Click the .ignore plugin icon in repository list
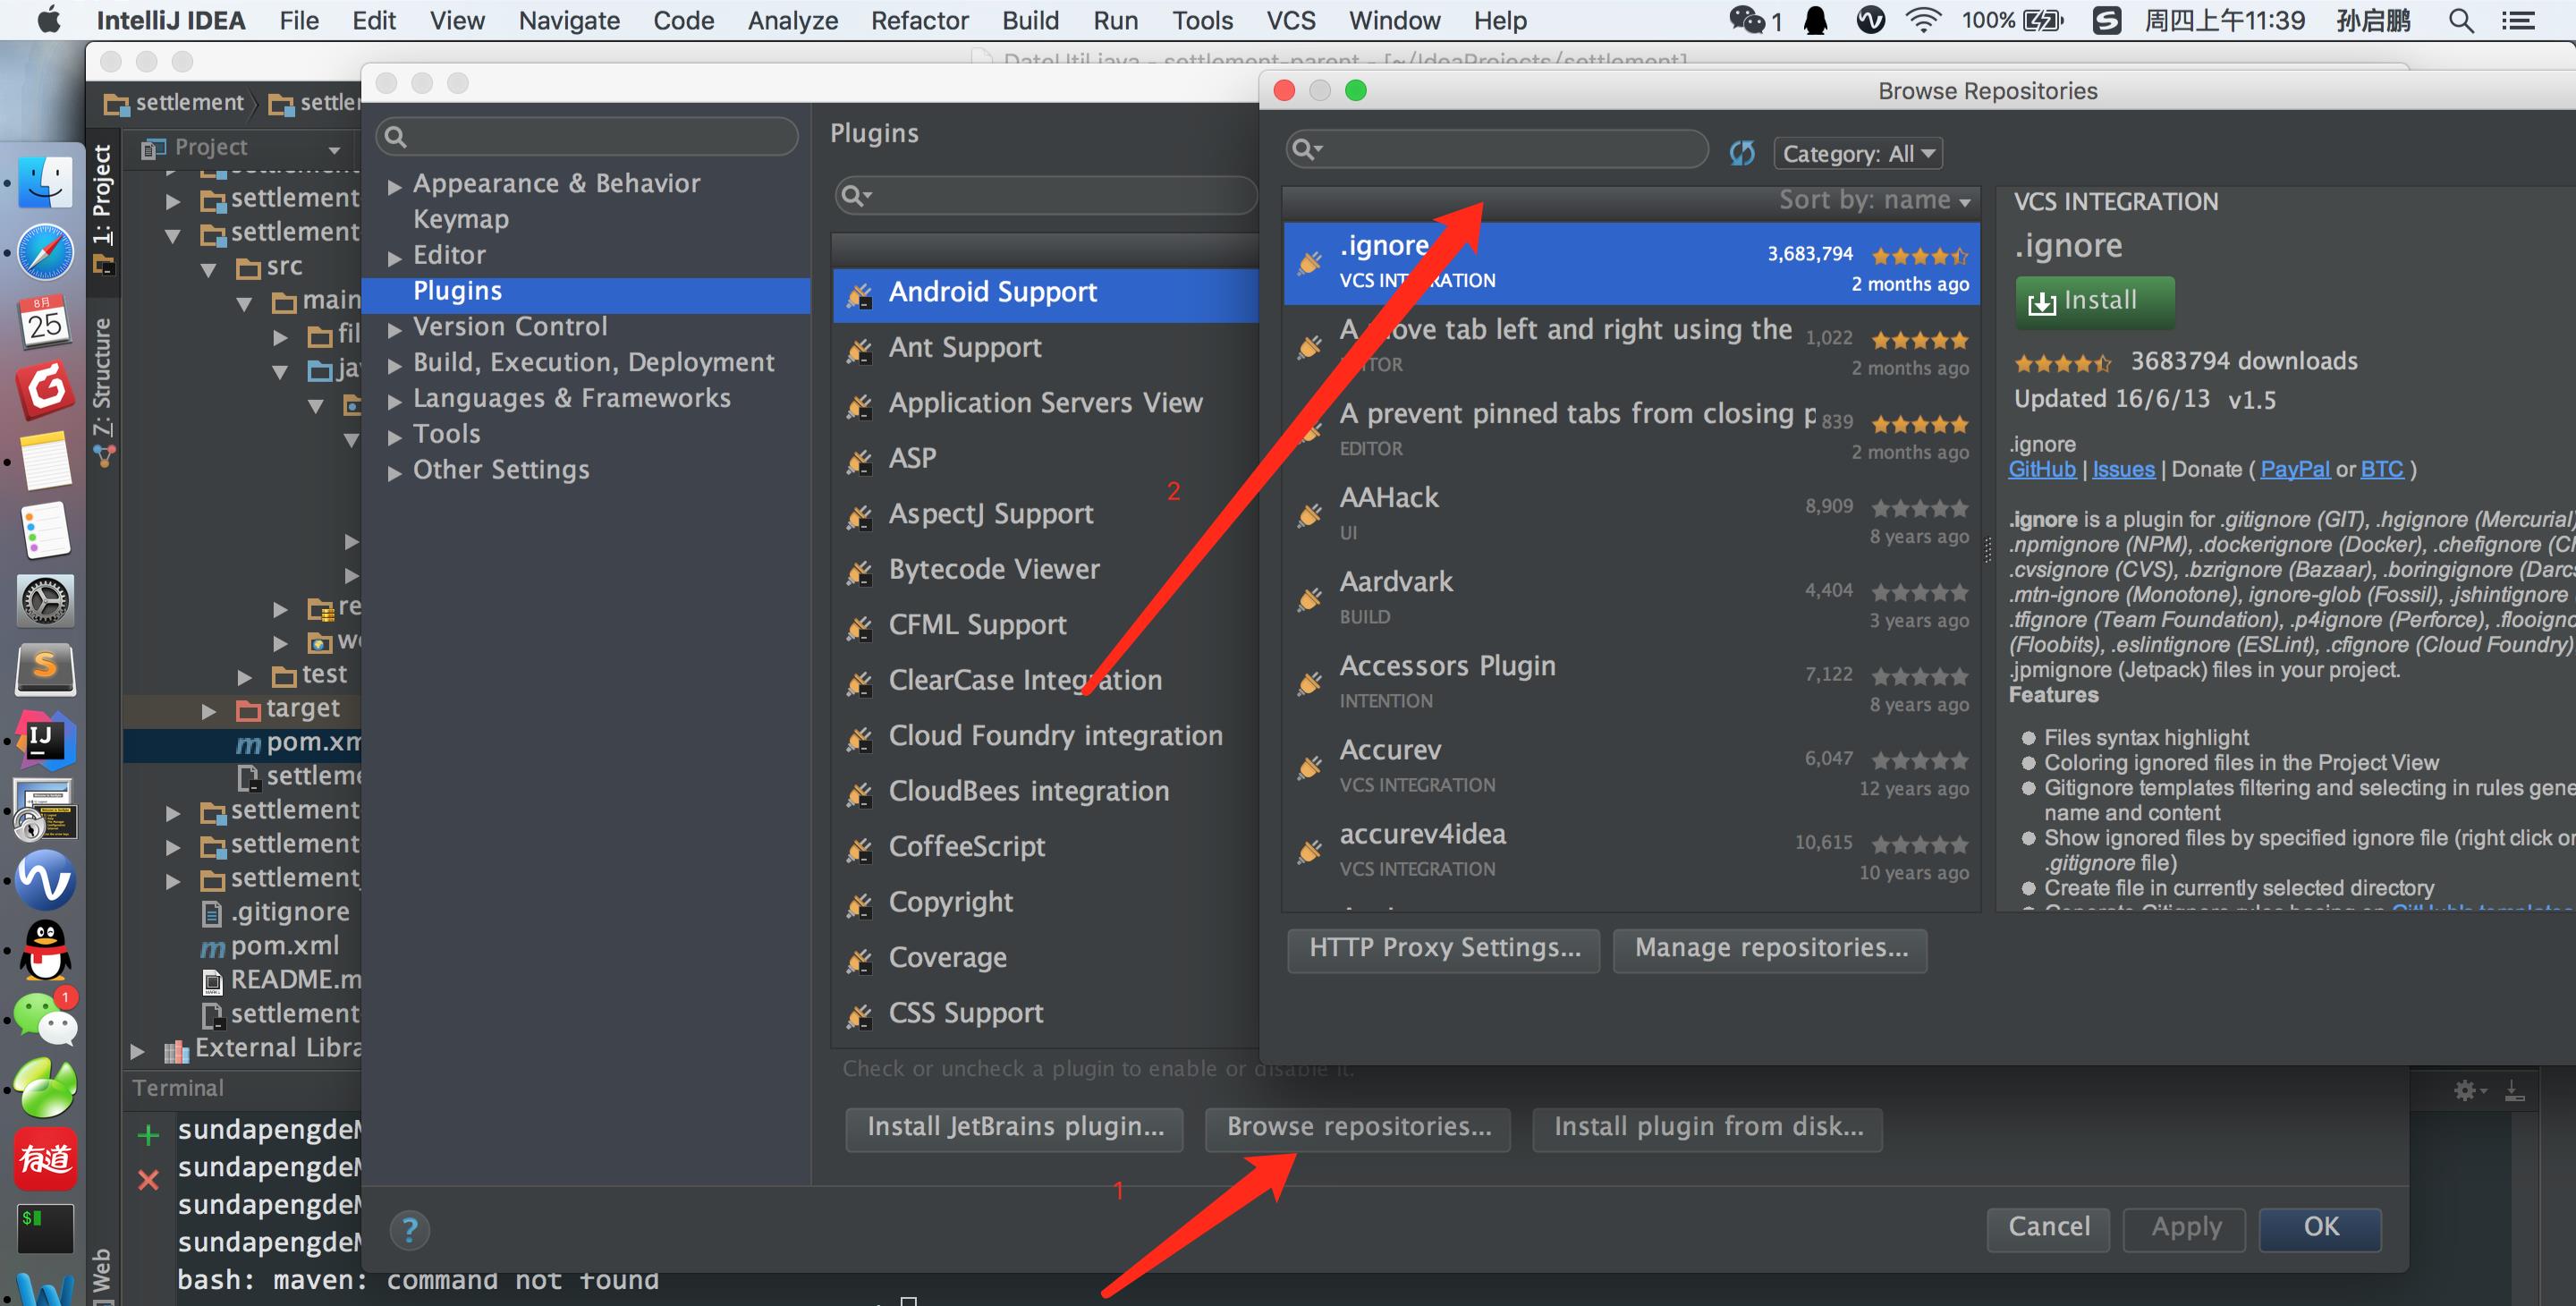This screenshot has height=1306, width=2576. coord(1309,264)
